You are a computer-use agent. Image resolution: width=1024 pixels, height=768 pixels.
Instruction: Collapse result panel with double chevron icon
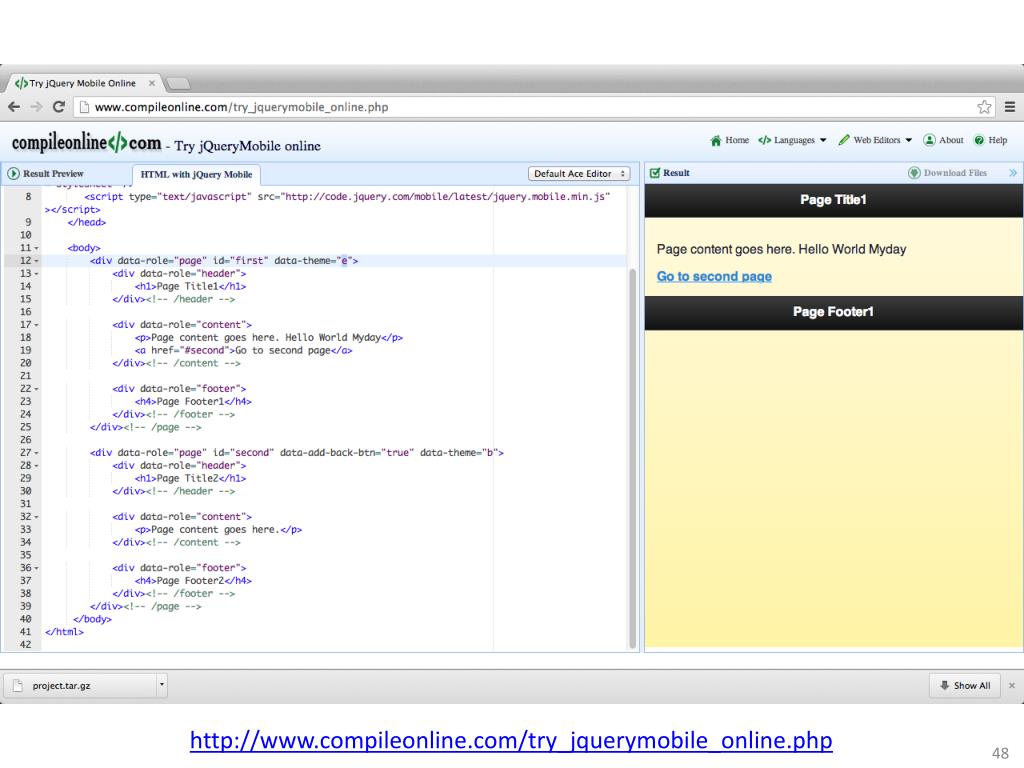coord(1013,173)
